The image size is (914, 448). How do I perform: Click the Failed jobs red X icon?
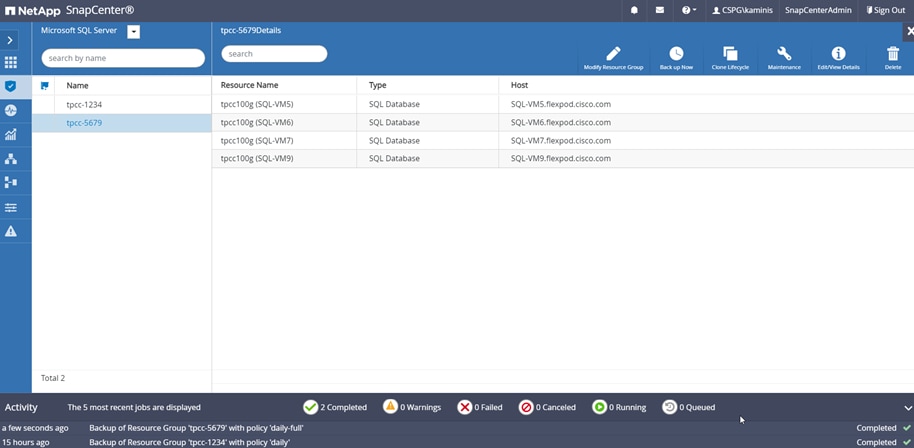pos(465,407)
